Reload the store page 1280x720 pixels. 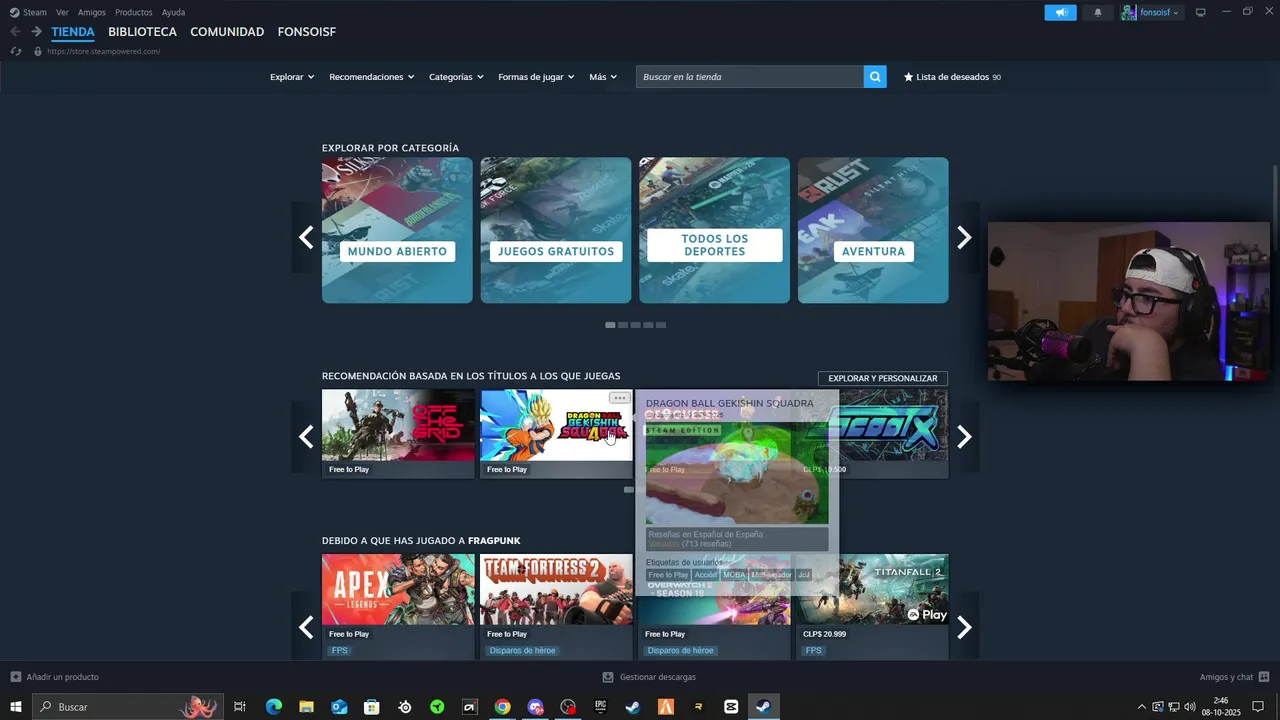(x=15, y=51)
